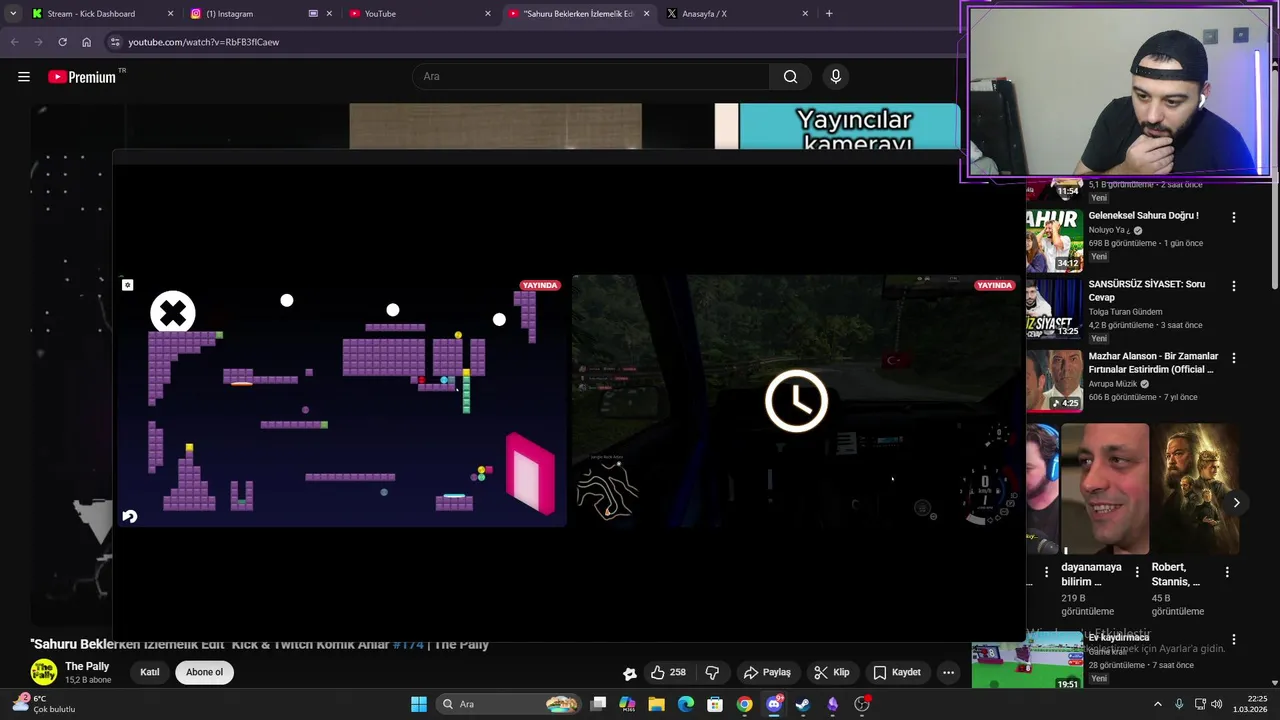
Task: Save video with Kaydet button
Action: [x=897, y=672]
